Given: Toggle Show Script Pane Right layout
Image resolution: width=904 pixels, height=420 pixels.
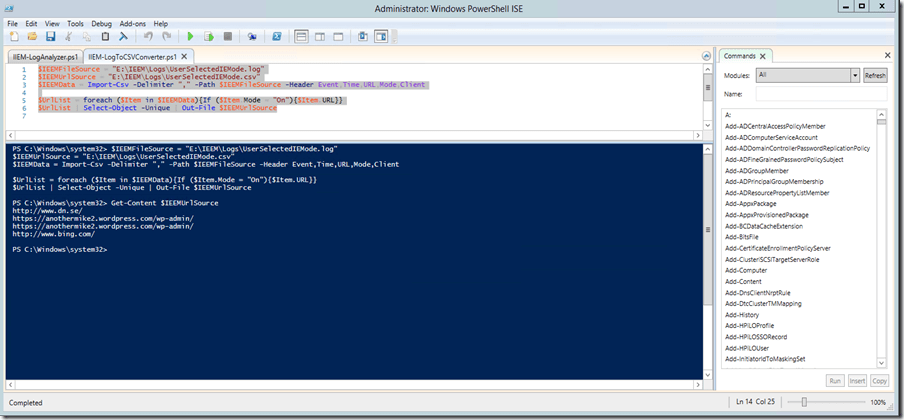Looking at the screenshot, I should click(x=320, y=36).
